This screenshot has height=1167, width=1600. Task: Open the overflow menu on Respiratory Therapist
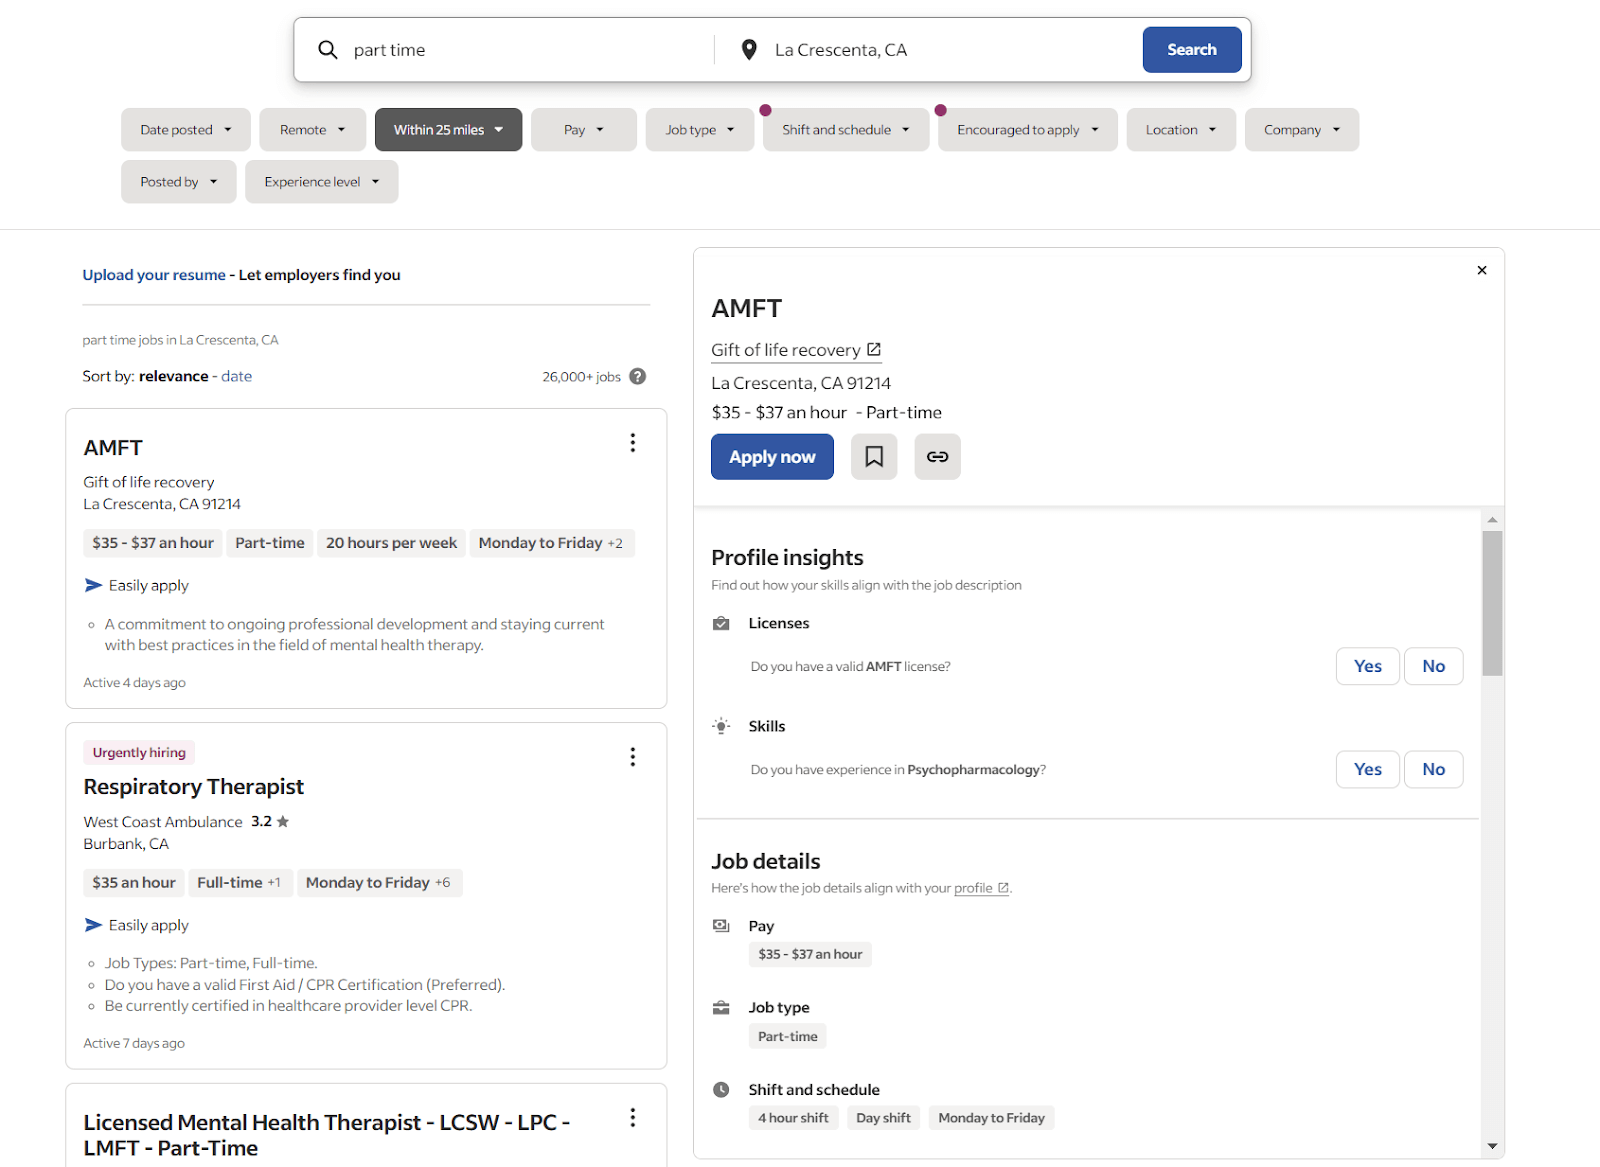(632, 757)
